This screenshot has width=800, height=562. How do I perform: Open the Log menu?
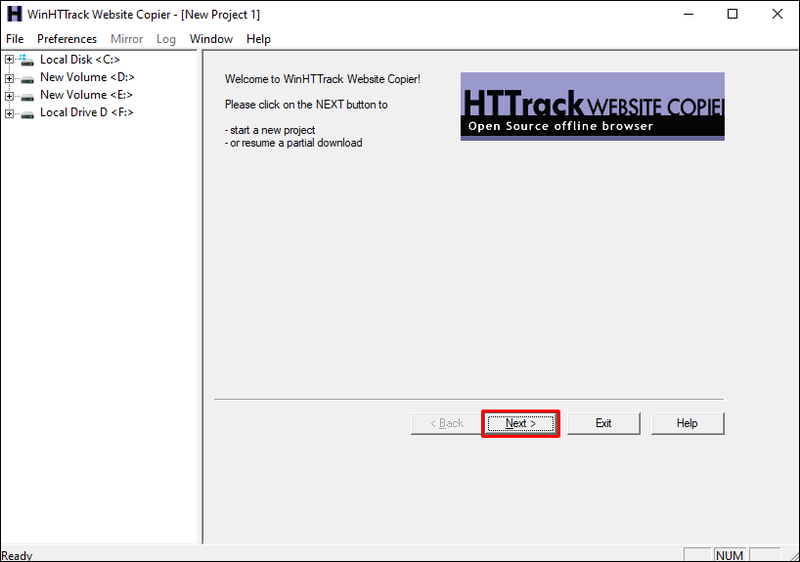pos(166,39)
